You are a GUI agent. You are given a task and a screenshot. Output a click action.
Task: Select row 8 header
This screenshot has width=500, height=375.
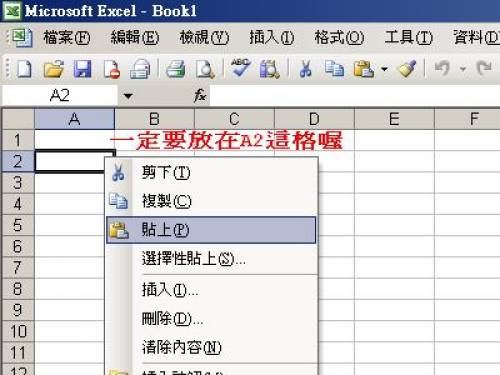click(18, 289)
